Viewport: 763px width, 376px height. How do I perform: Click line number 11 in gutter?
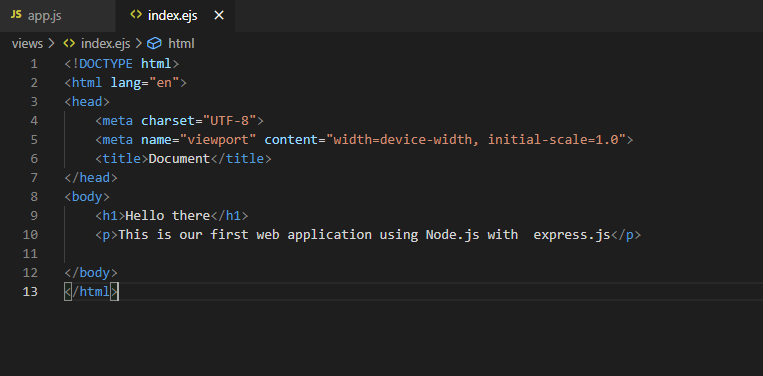point(30,254)
